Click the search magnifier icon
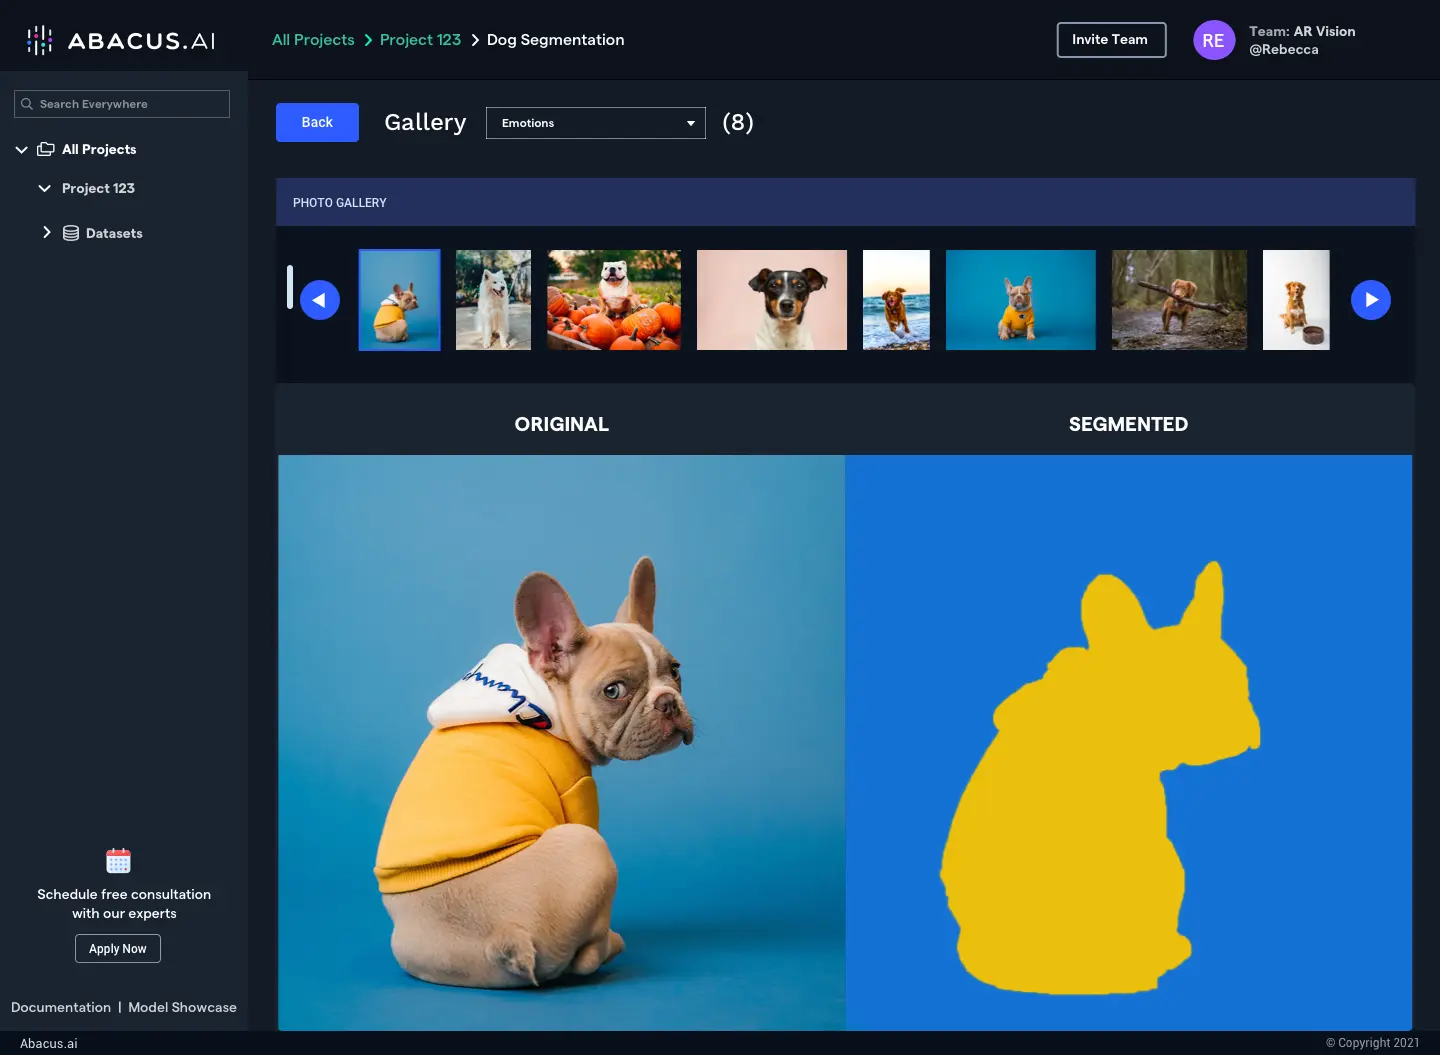The image size is (1440, 1055). pos(27,104)
